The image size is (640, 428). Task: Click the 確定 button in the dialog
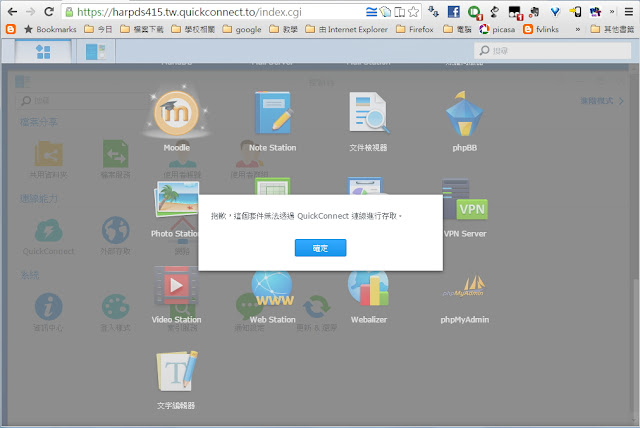pos(320,248)
